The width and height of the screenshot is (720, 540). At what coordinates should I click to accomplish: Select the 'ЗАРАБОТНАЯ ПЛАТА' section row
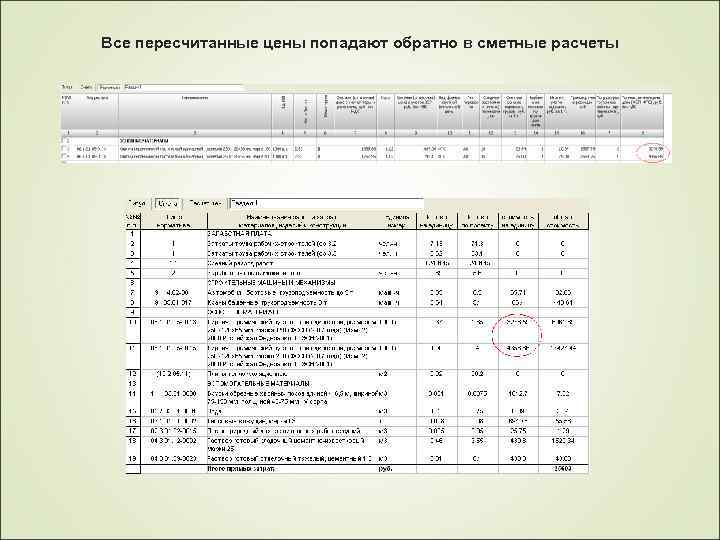tap(239, 234)
